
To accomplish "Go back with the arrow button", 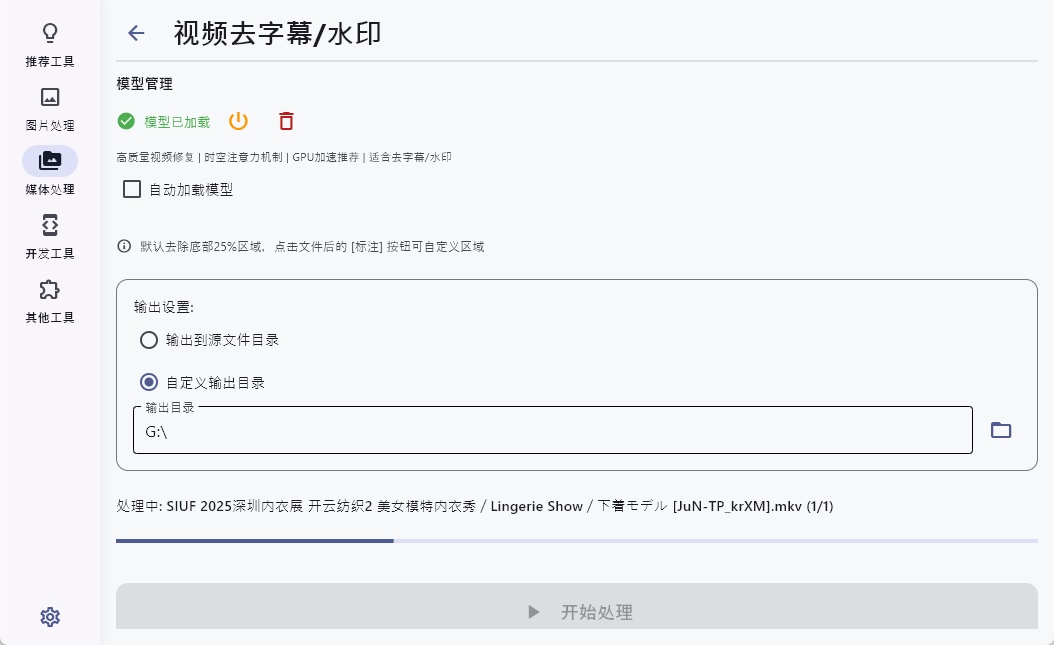I will tap(136, 33).
